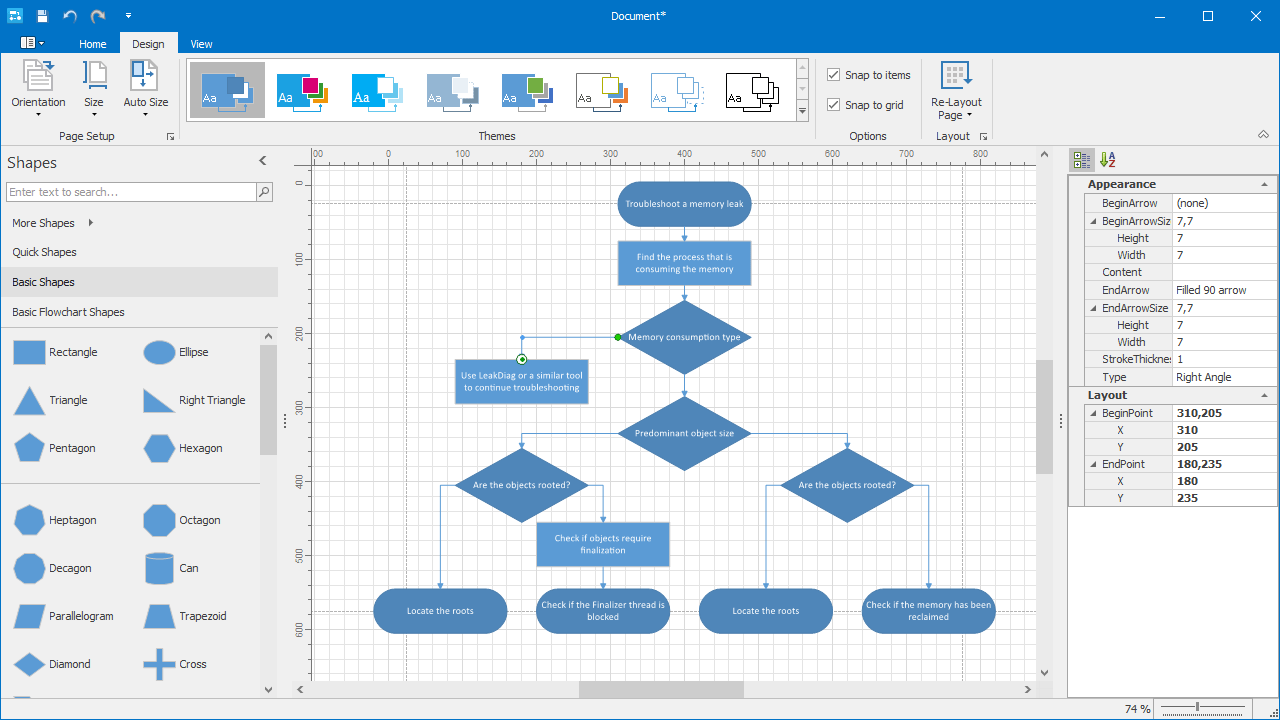Collapse the BeginPoint property node

[1093, 413]
